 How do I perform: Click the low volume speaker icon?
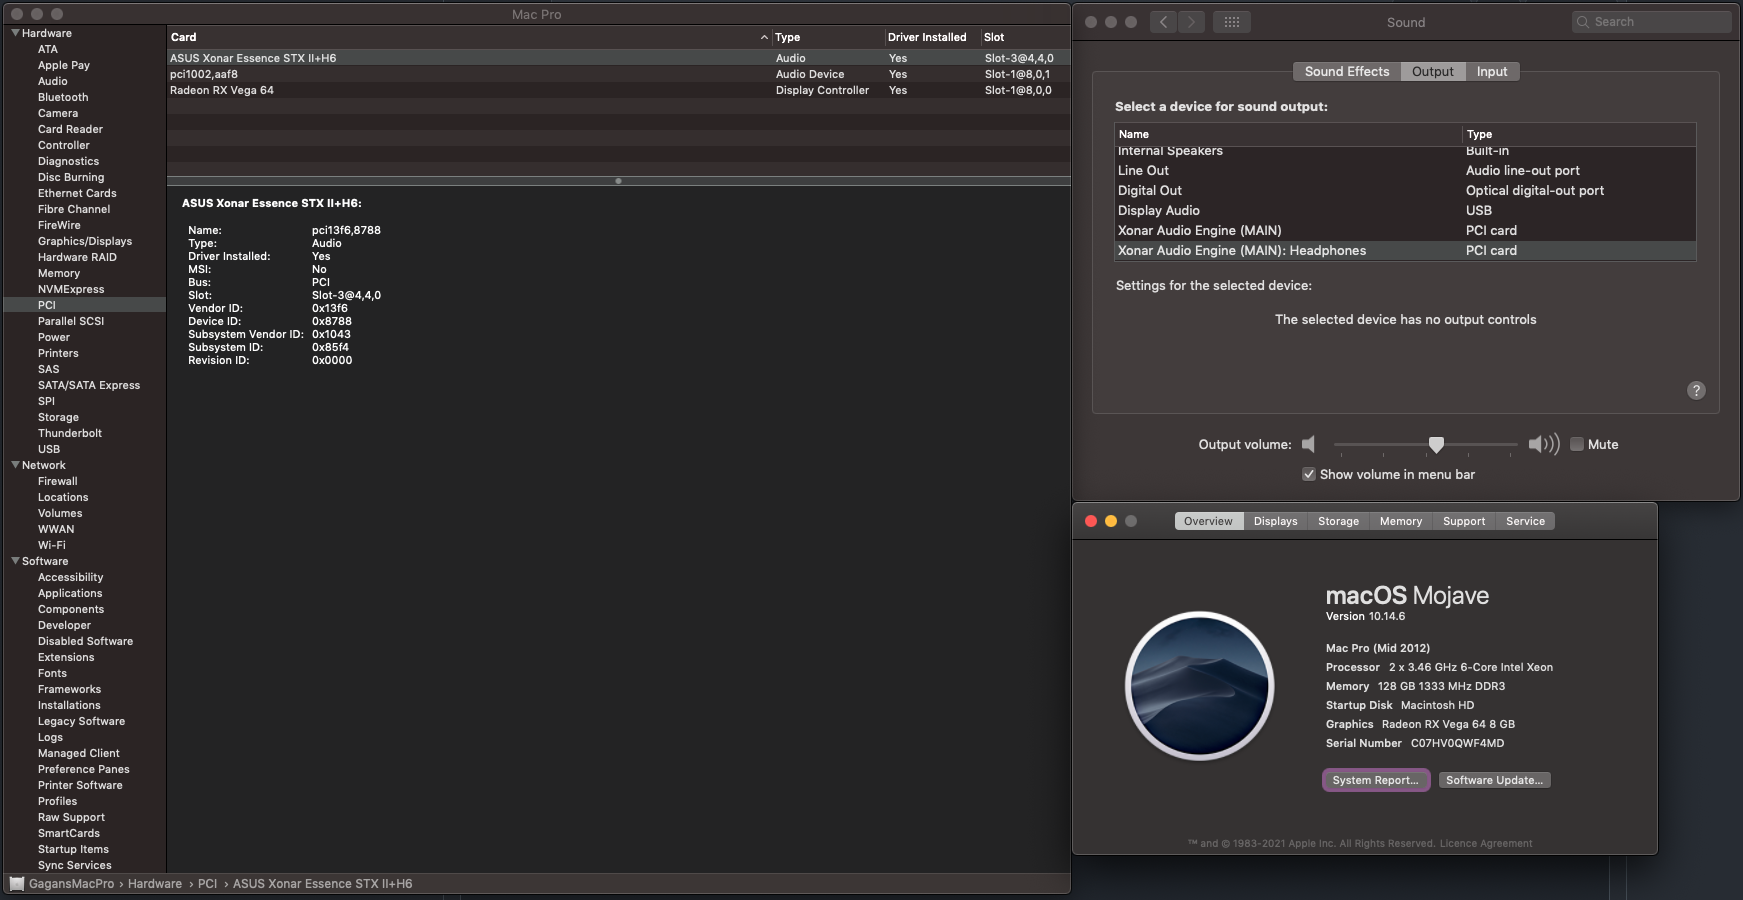pos(1308,444)
